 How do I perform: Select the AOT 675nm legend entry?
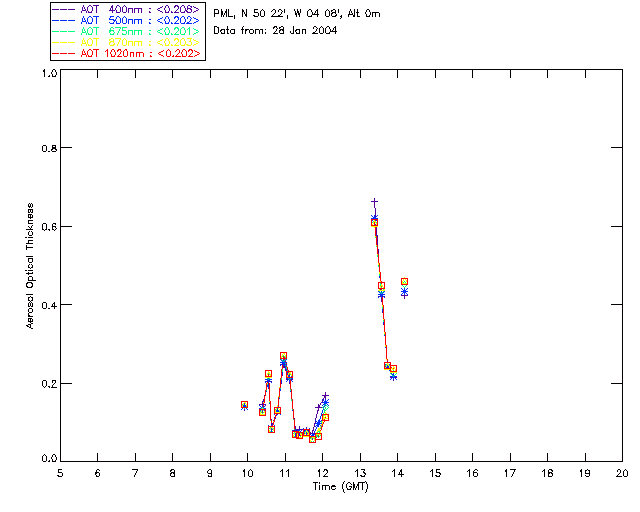(x=126, y=31)
